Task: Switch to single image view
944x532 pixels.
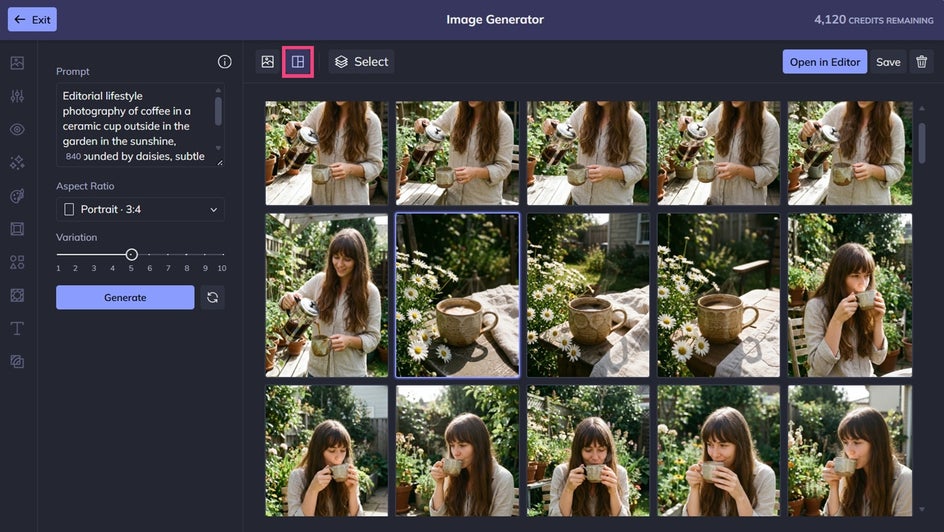Action: (x=268, y=61)
